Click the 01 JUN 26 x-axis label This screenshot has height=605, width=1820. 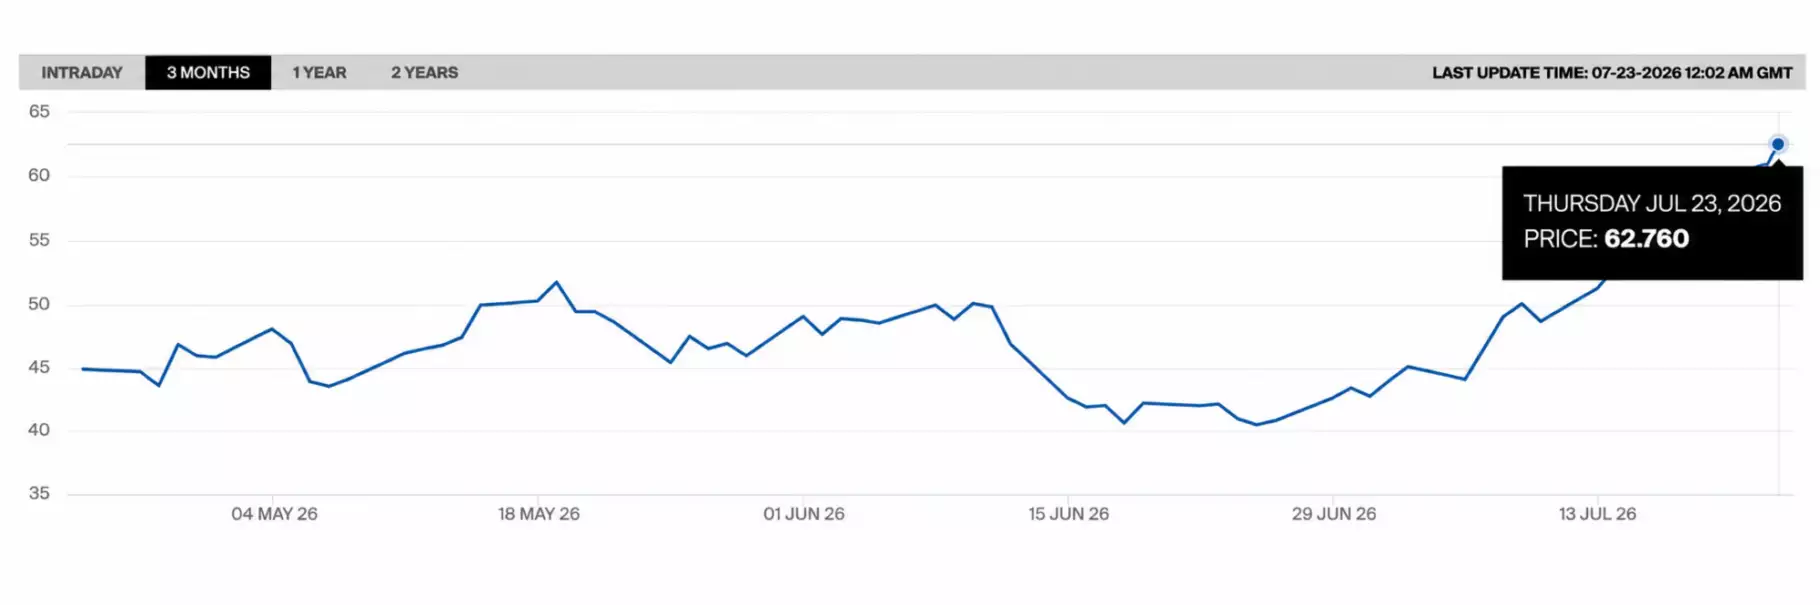804,514
